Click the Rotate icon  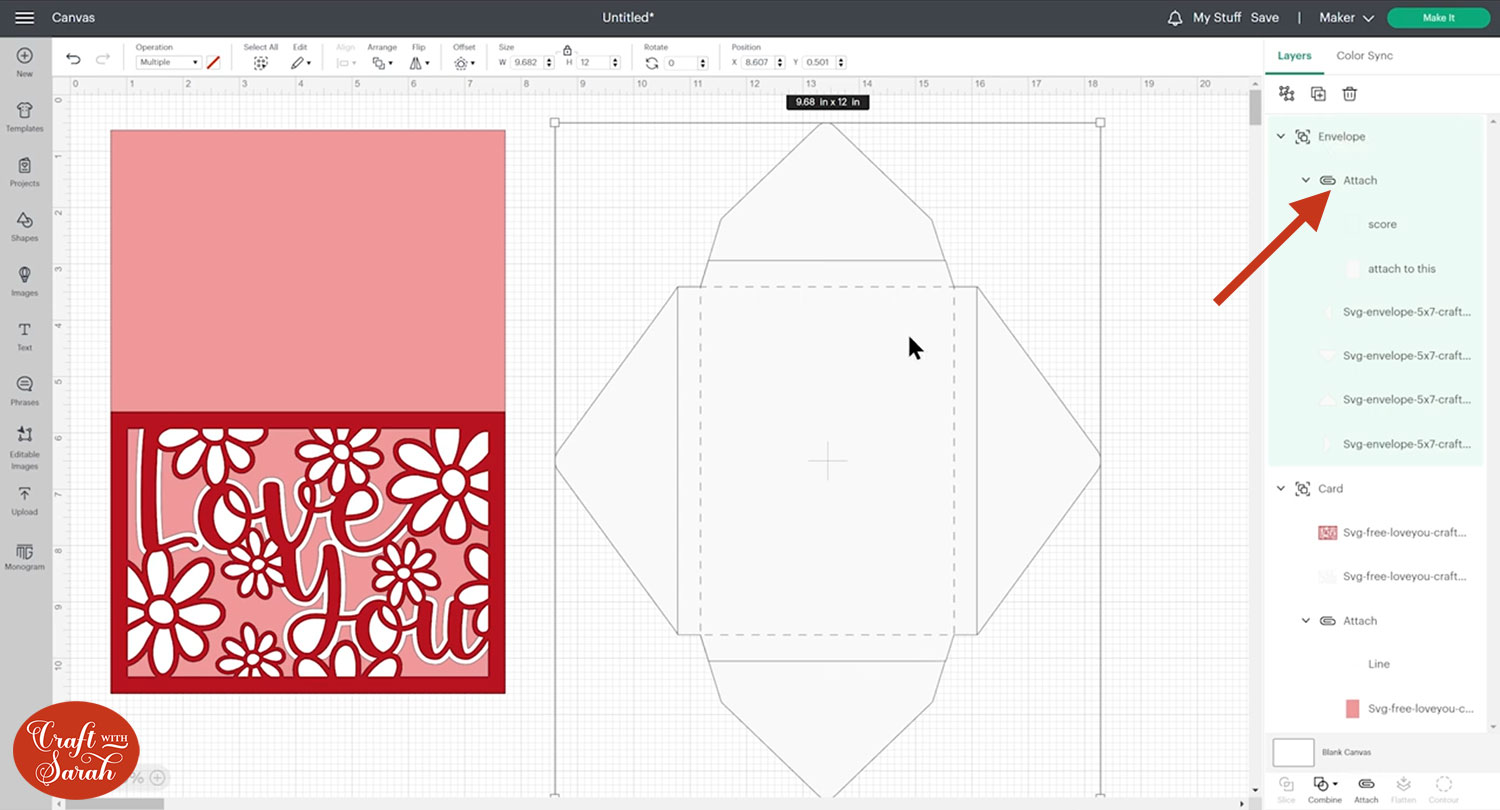pyautogui.click(x=652, y=62)
